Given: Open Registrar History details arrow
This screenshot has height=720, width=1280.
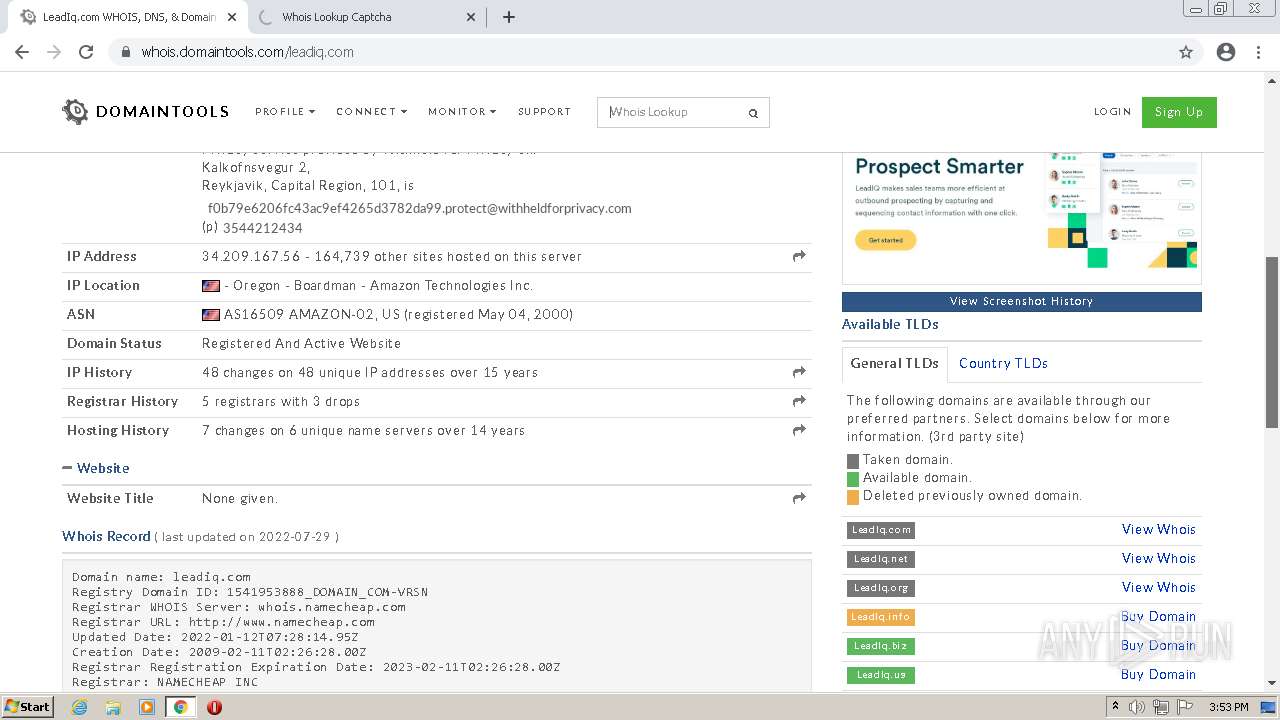Looking at the screenshot, I should [799, 402].
